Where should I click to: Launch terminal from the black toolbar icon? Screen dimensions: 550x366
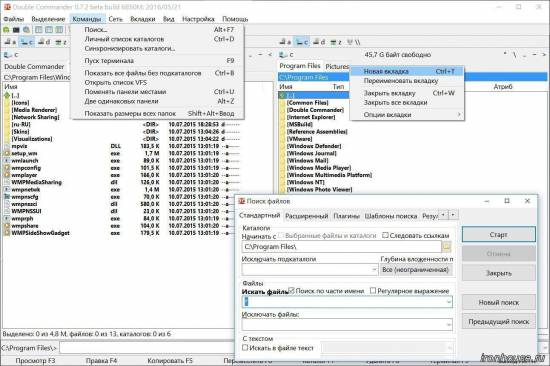click(x=16, y=30)
